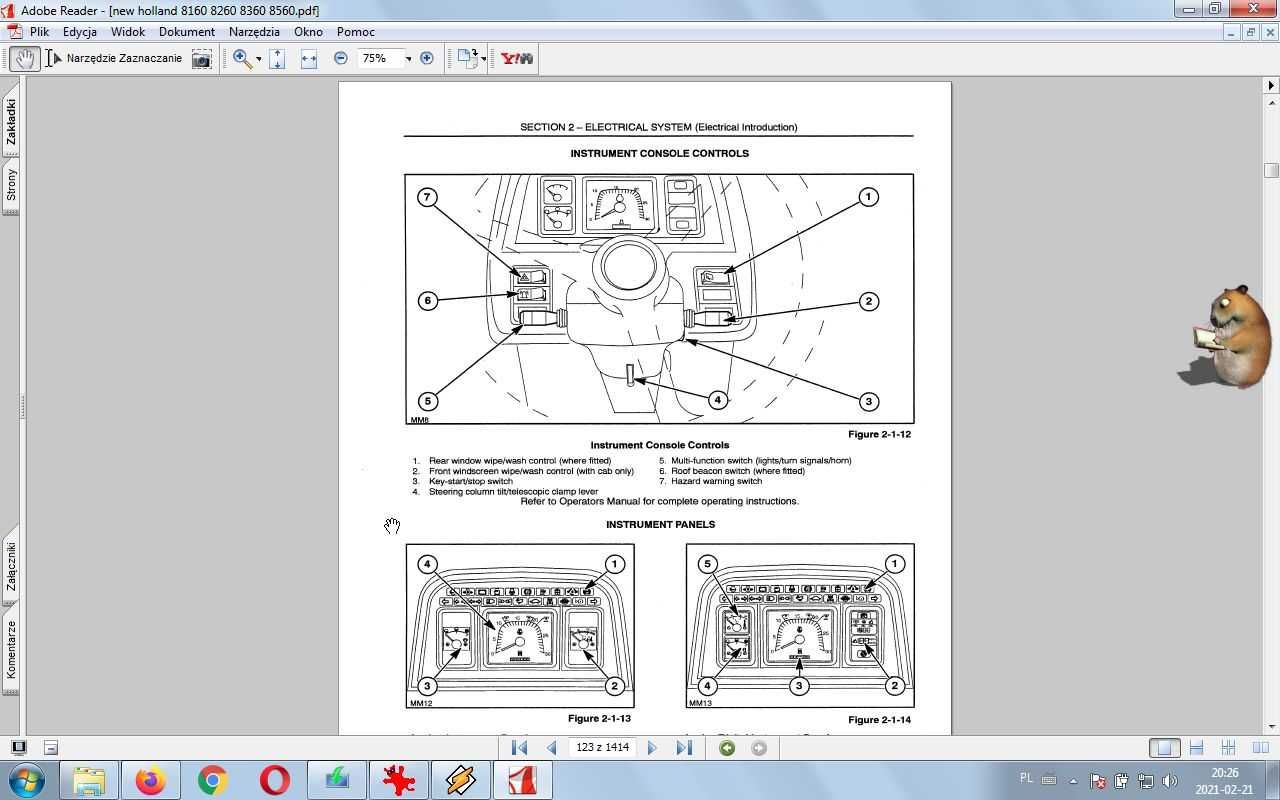Toggle full screen view icon at bottom left
Viewport: 1280px width, 800px height.
tap(18, 747)
